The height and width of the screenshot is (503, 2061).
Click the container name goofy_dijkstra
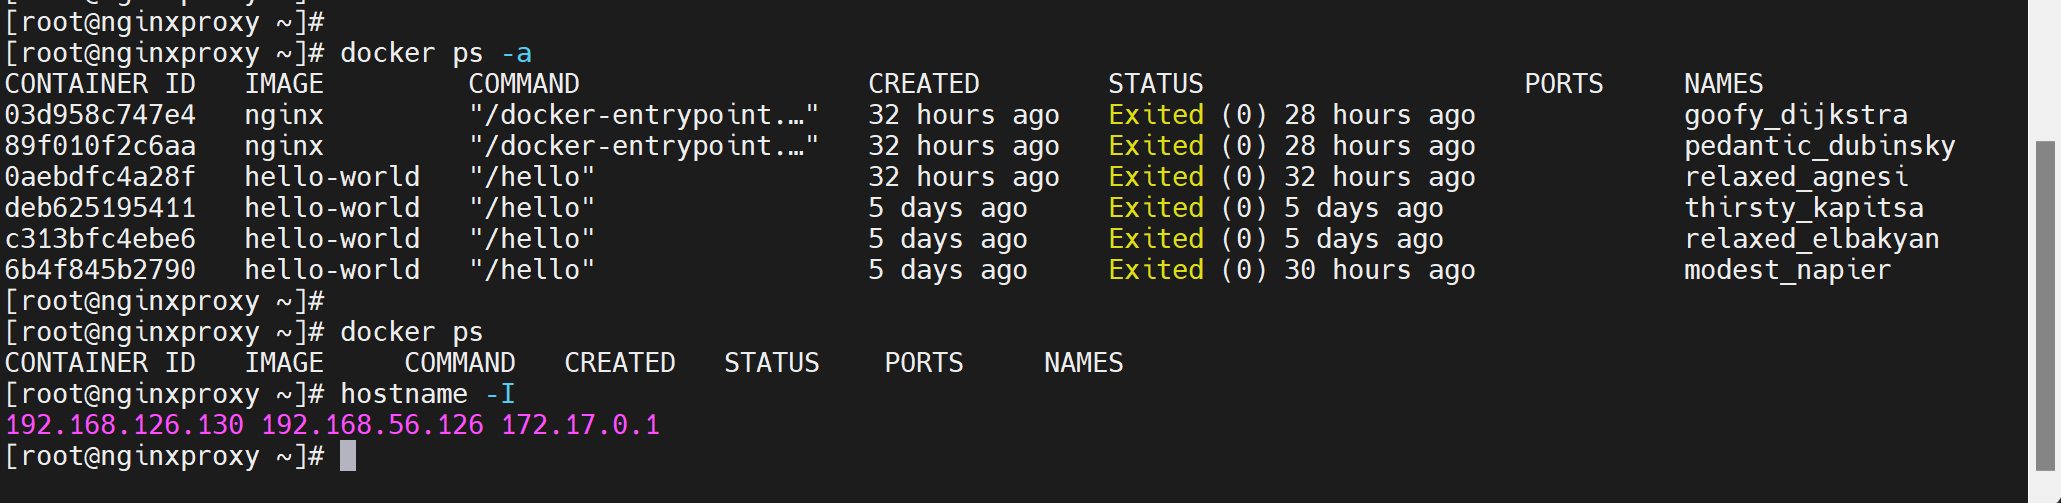coord(1795,115)
